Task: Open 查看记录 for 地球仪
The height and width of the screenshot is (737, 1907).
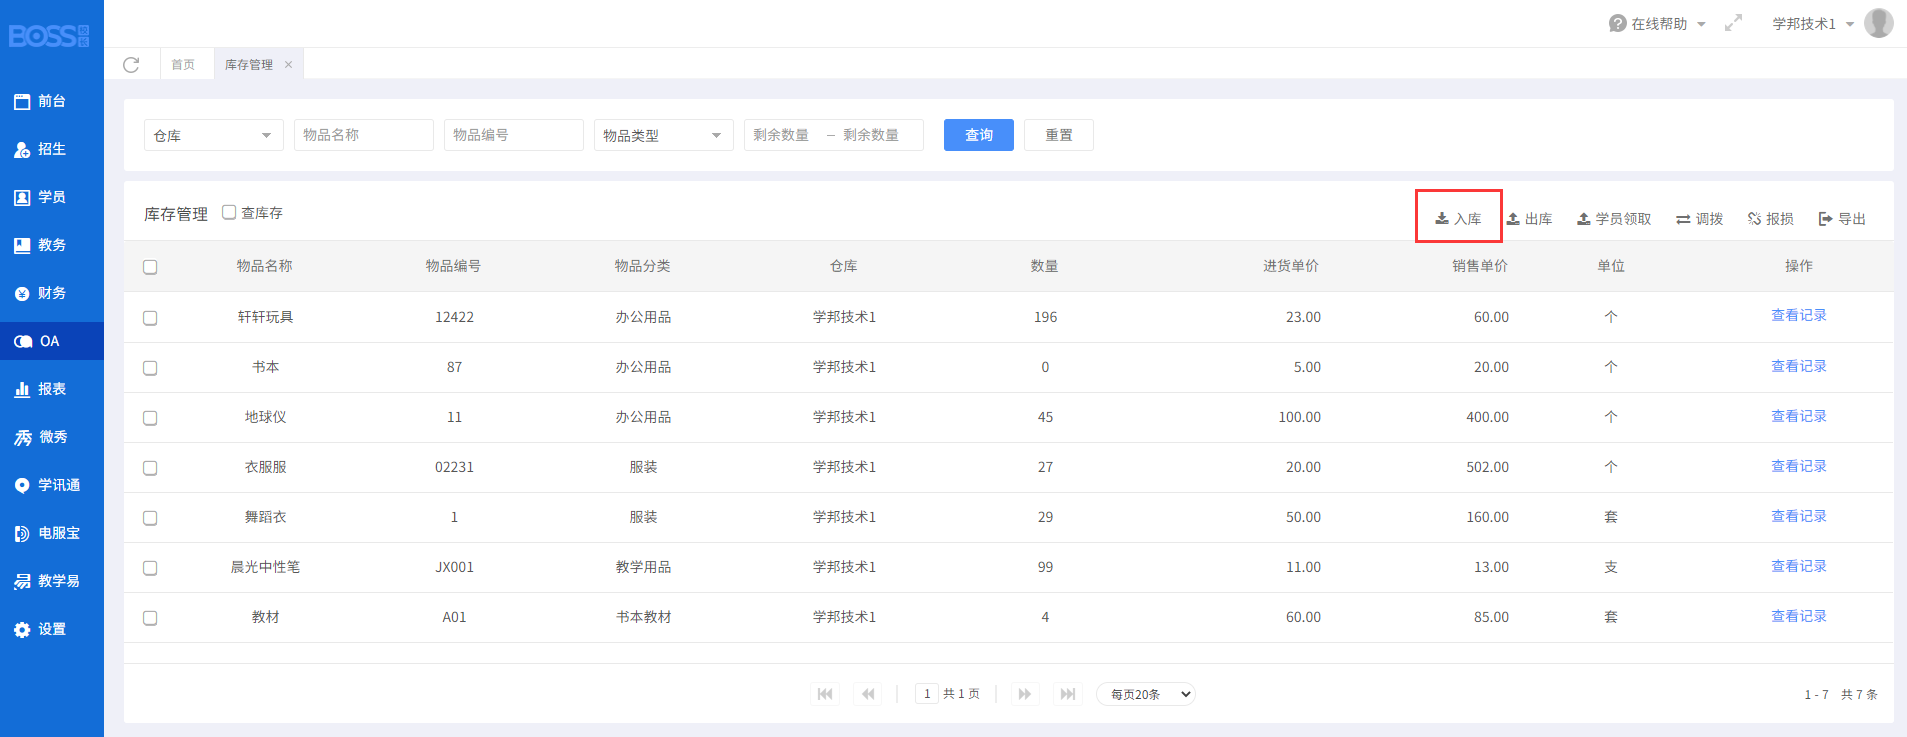Action: click(x=1798, y=416)
